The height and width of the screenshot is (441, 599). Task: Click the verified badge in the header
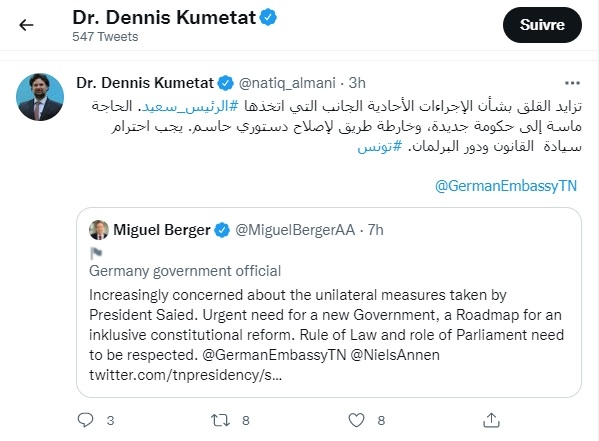[268, 18]
